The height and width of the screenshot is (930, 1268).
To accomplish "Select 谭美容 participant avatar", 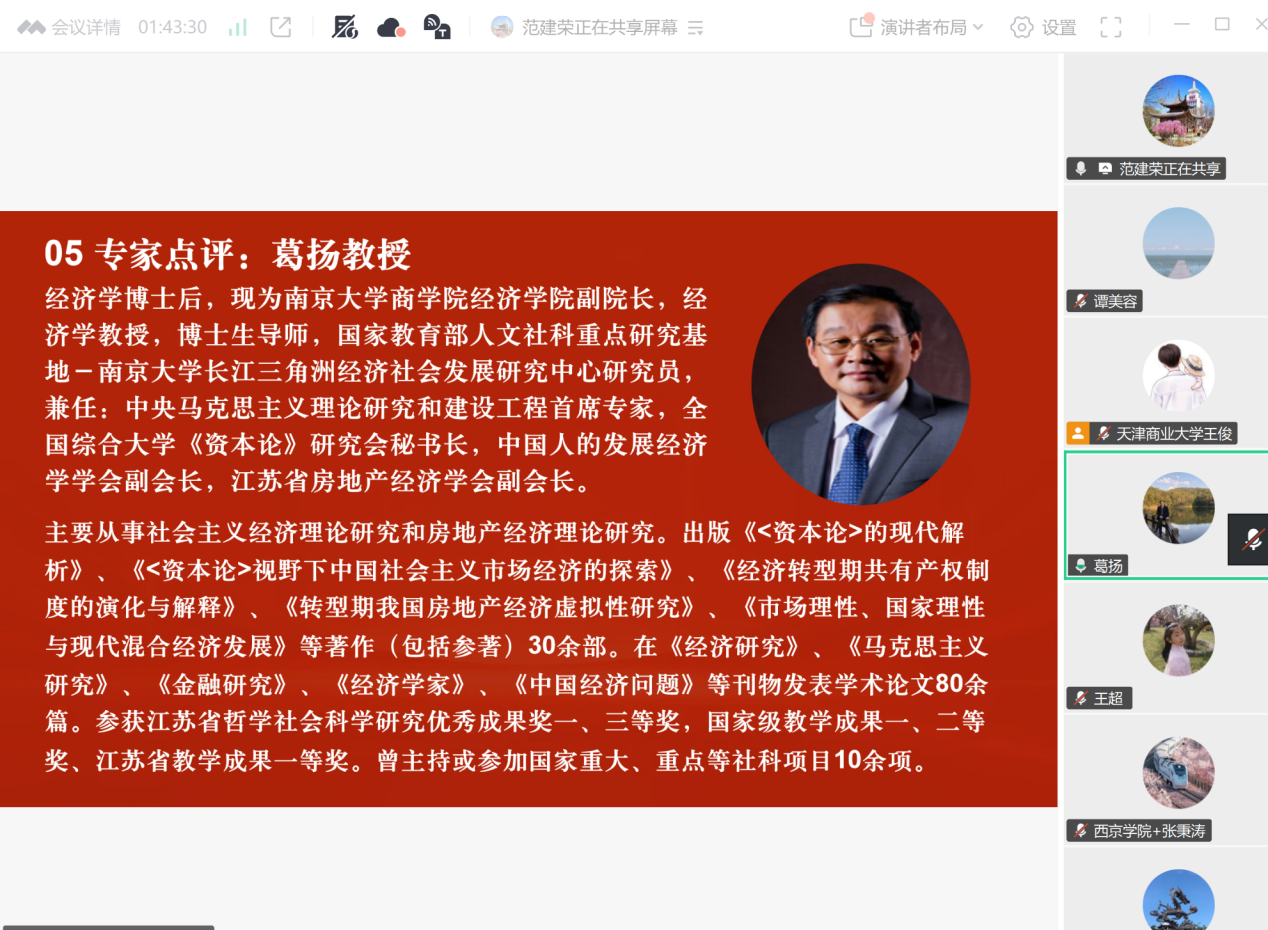I will click(1178, 243).
